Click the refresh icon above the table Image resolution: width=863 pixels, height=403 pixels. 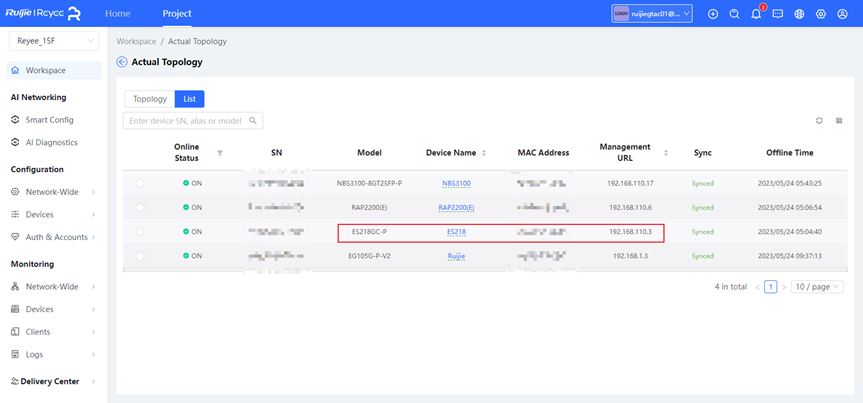click(819, 121)
